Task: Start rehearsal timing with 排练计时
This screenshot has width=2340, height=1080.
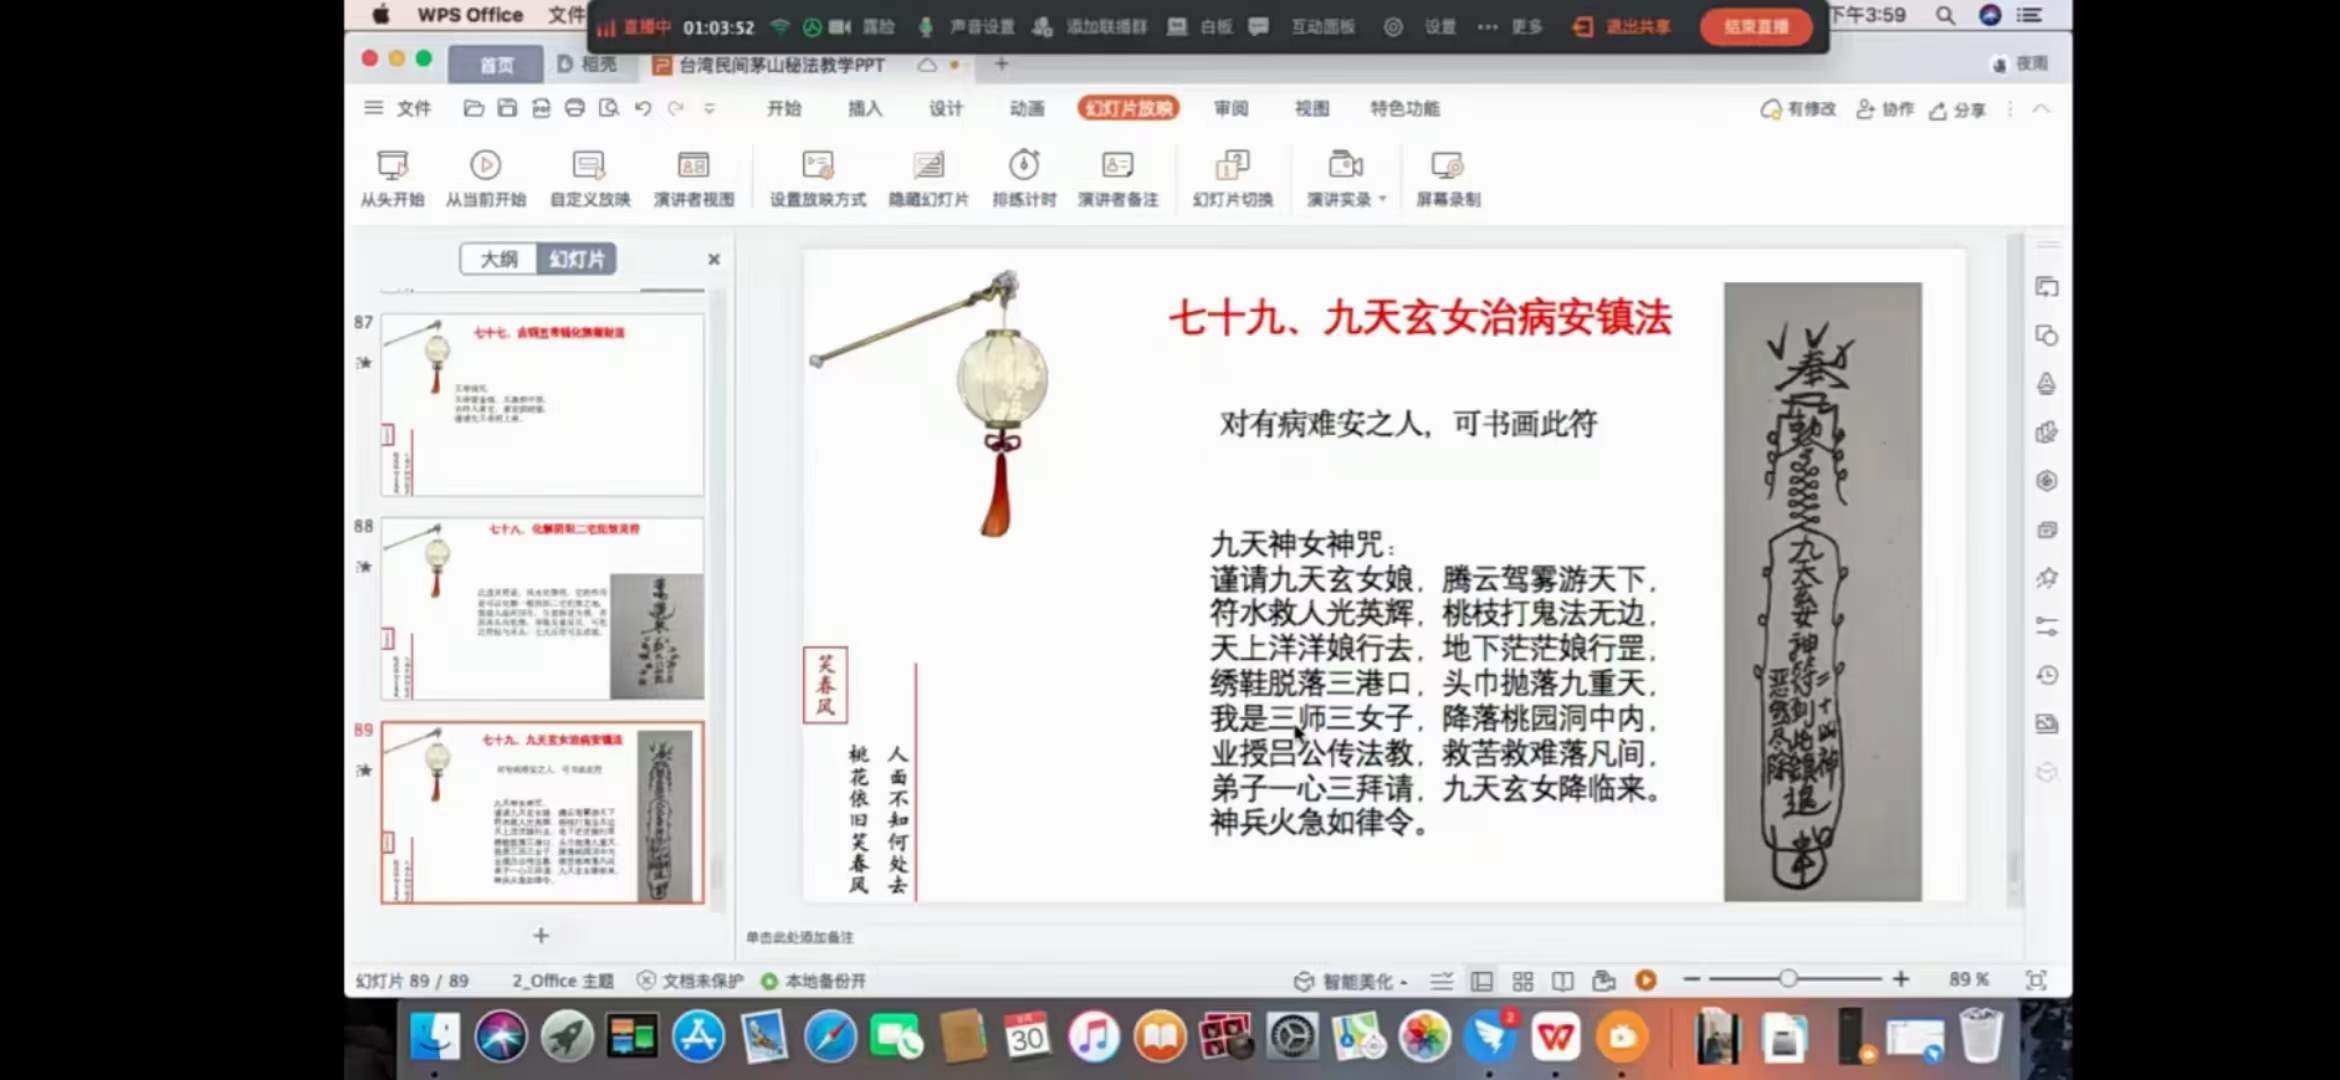Action: [x=1022, y=178]
